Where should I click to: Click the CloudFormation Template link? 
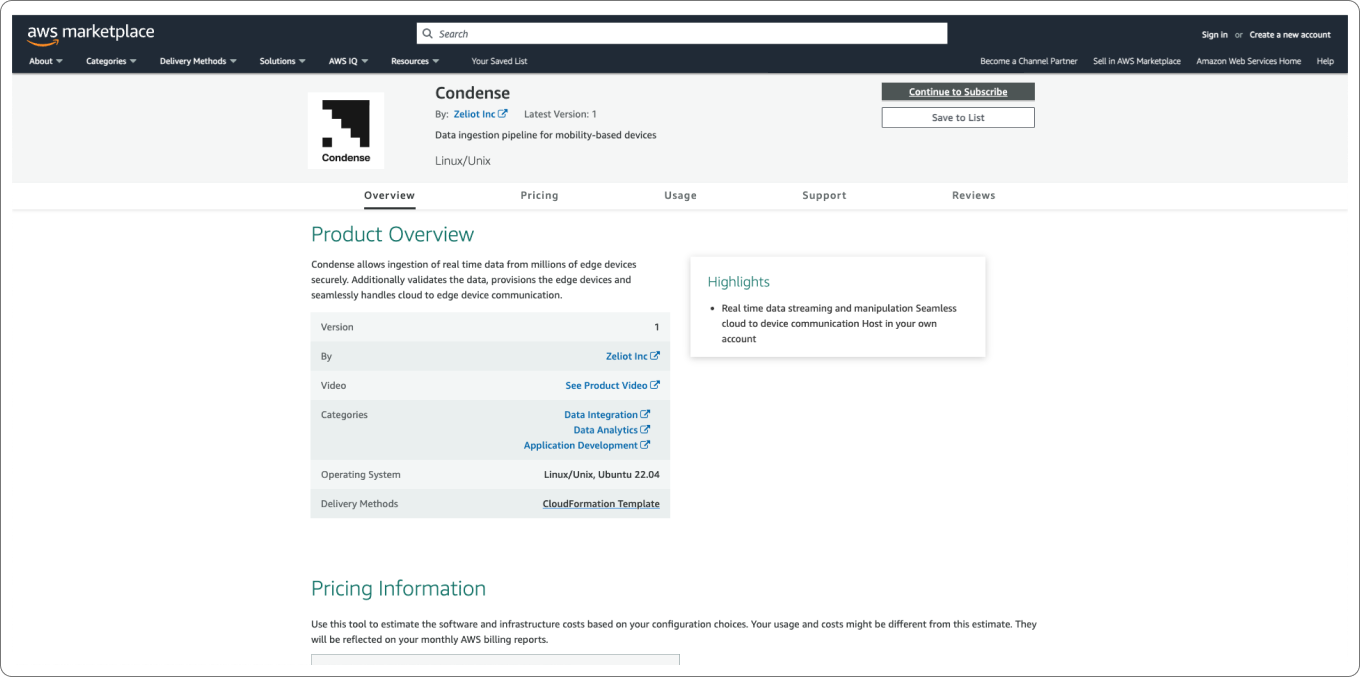601,504
